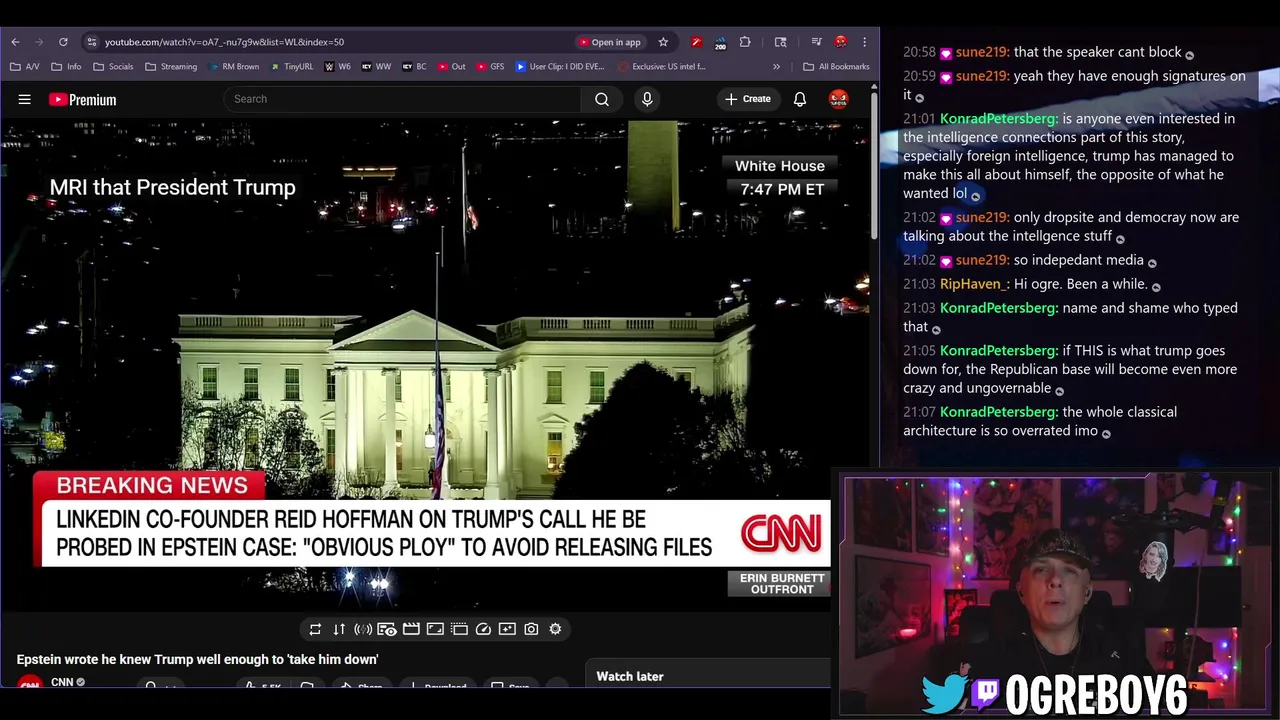The width and height of the screenshot is (1280, 720).
Task: Click the Watch later playlist header
Action: (x=630, y=676)
